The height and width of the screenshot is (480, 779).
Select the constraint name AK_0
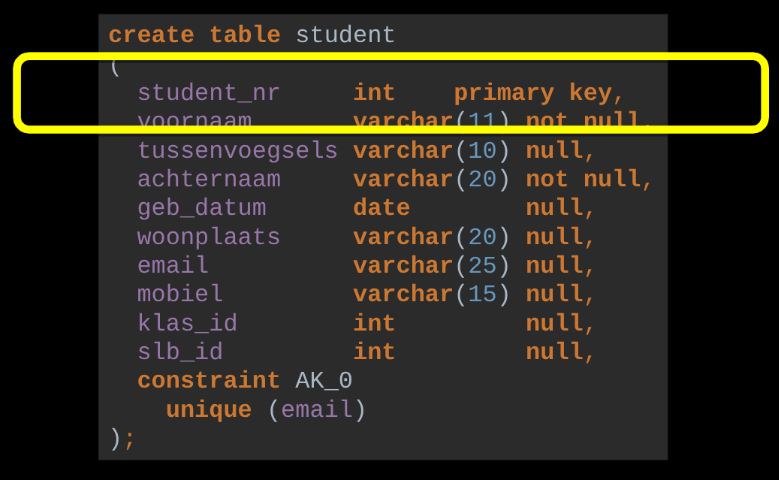pyautogui.click(x=323, y=381)
